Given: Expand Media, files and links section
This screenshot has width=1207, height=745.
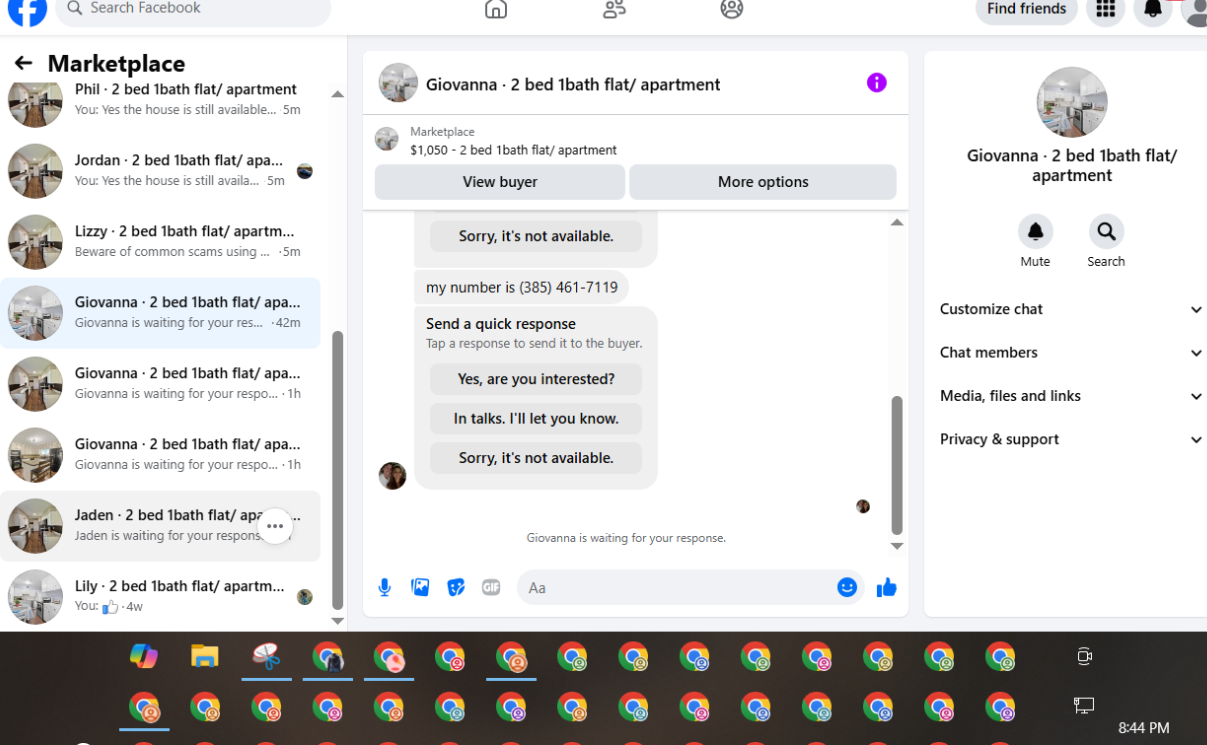Looking at the screenshot, I should pyautogui.click(x=1072, y=396).
